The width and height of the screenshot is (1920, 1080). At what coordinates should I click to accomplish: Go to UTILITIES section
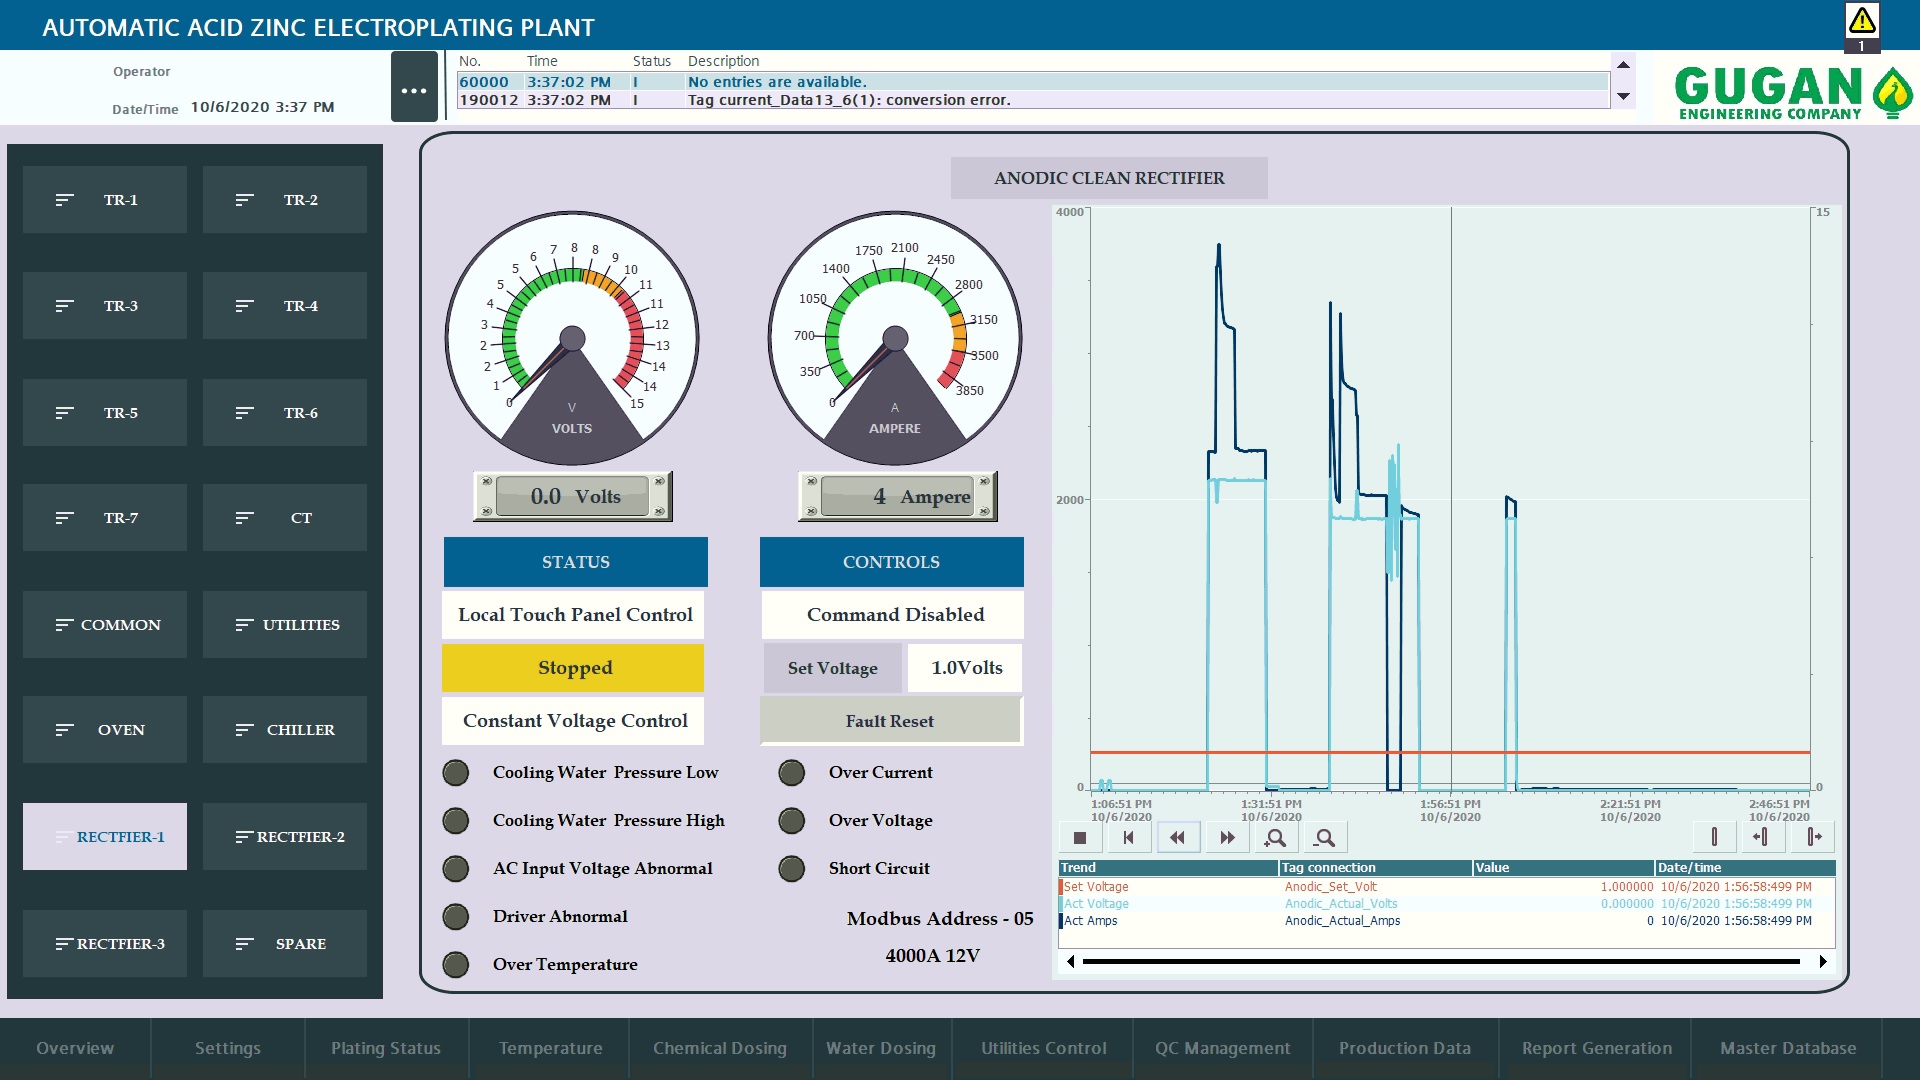tap(285, 625)
